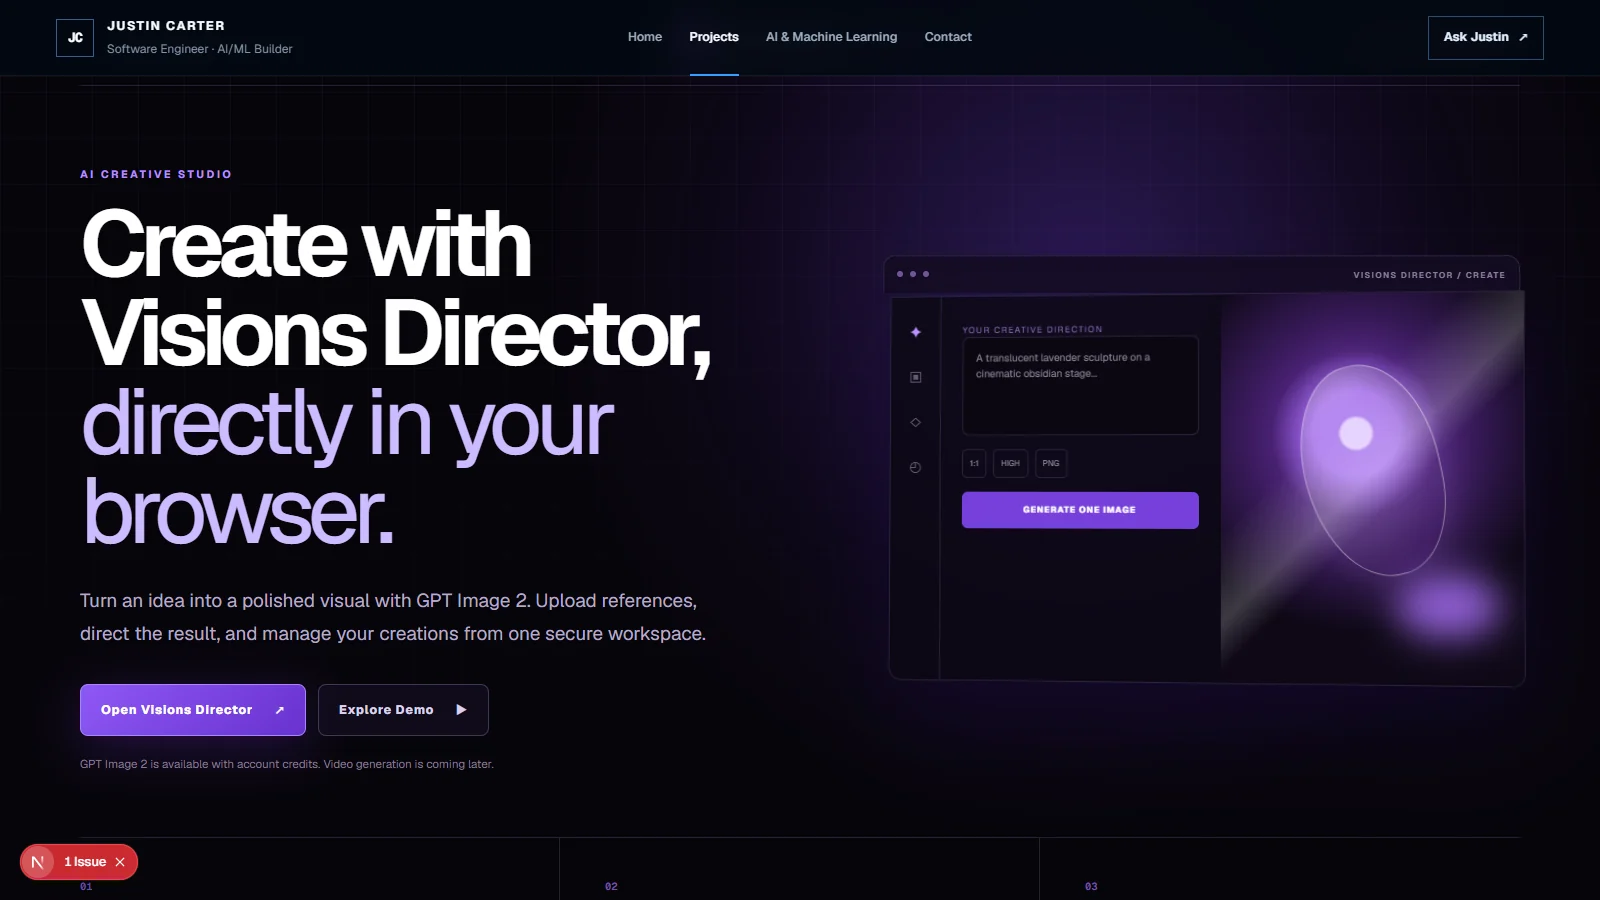Click the Justin Carter site name
The width and height of the screenshot is (1600, 900).
(x=166, y=26)
